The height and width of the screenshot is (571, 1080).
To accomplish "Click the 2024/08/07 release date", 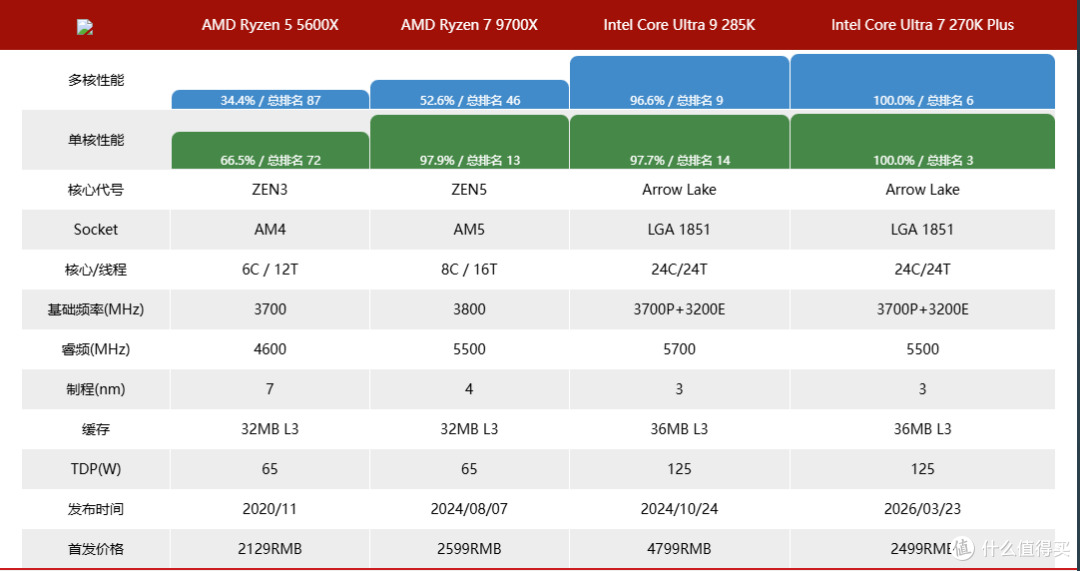I will pyautogui.click(x=469, y=509).
